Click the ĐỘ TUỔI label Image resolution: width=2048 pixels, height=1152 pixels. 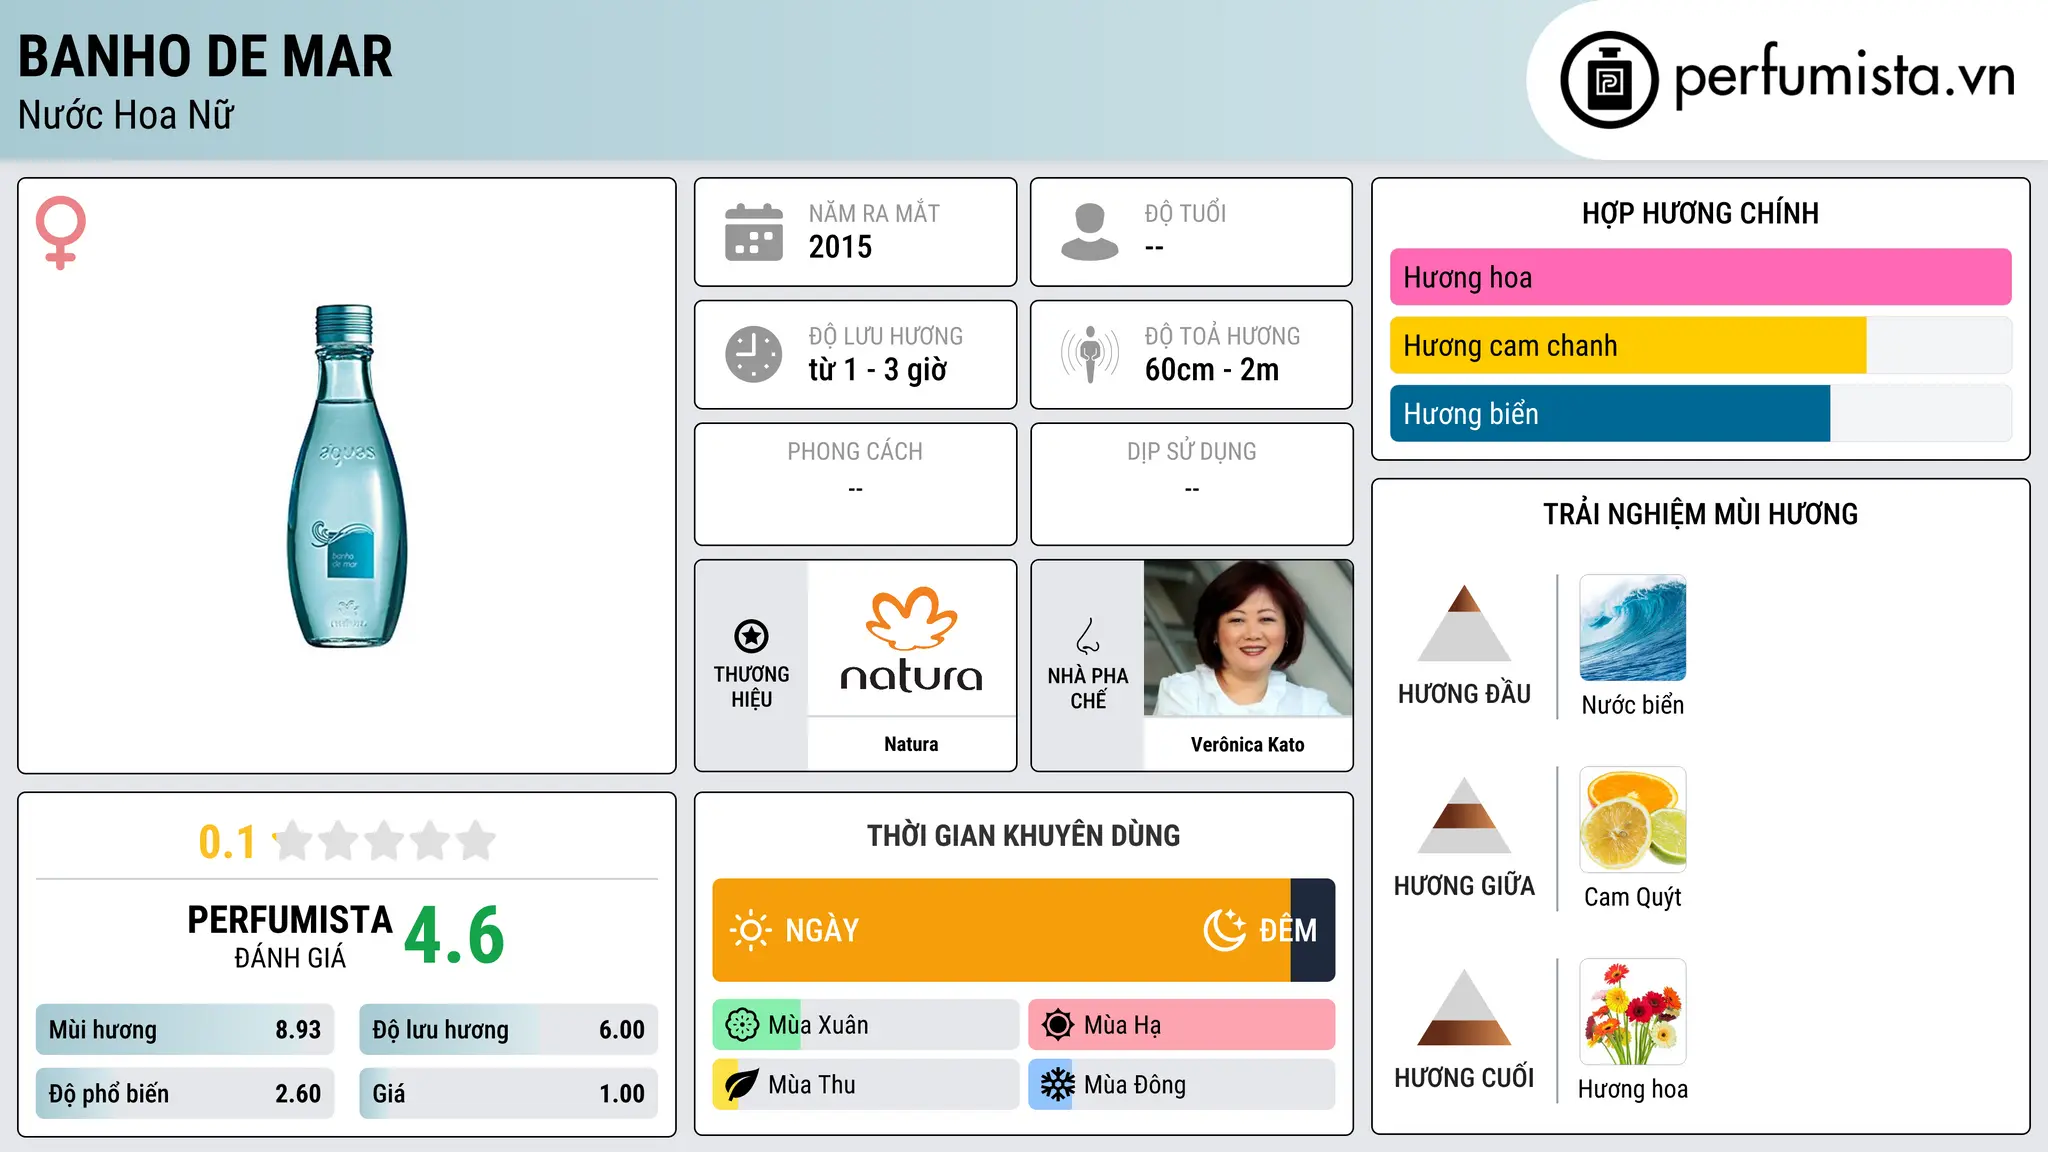pos(1185,213)
